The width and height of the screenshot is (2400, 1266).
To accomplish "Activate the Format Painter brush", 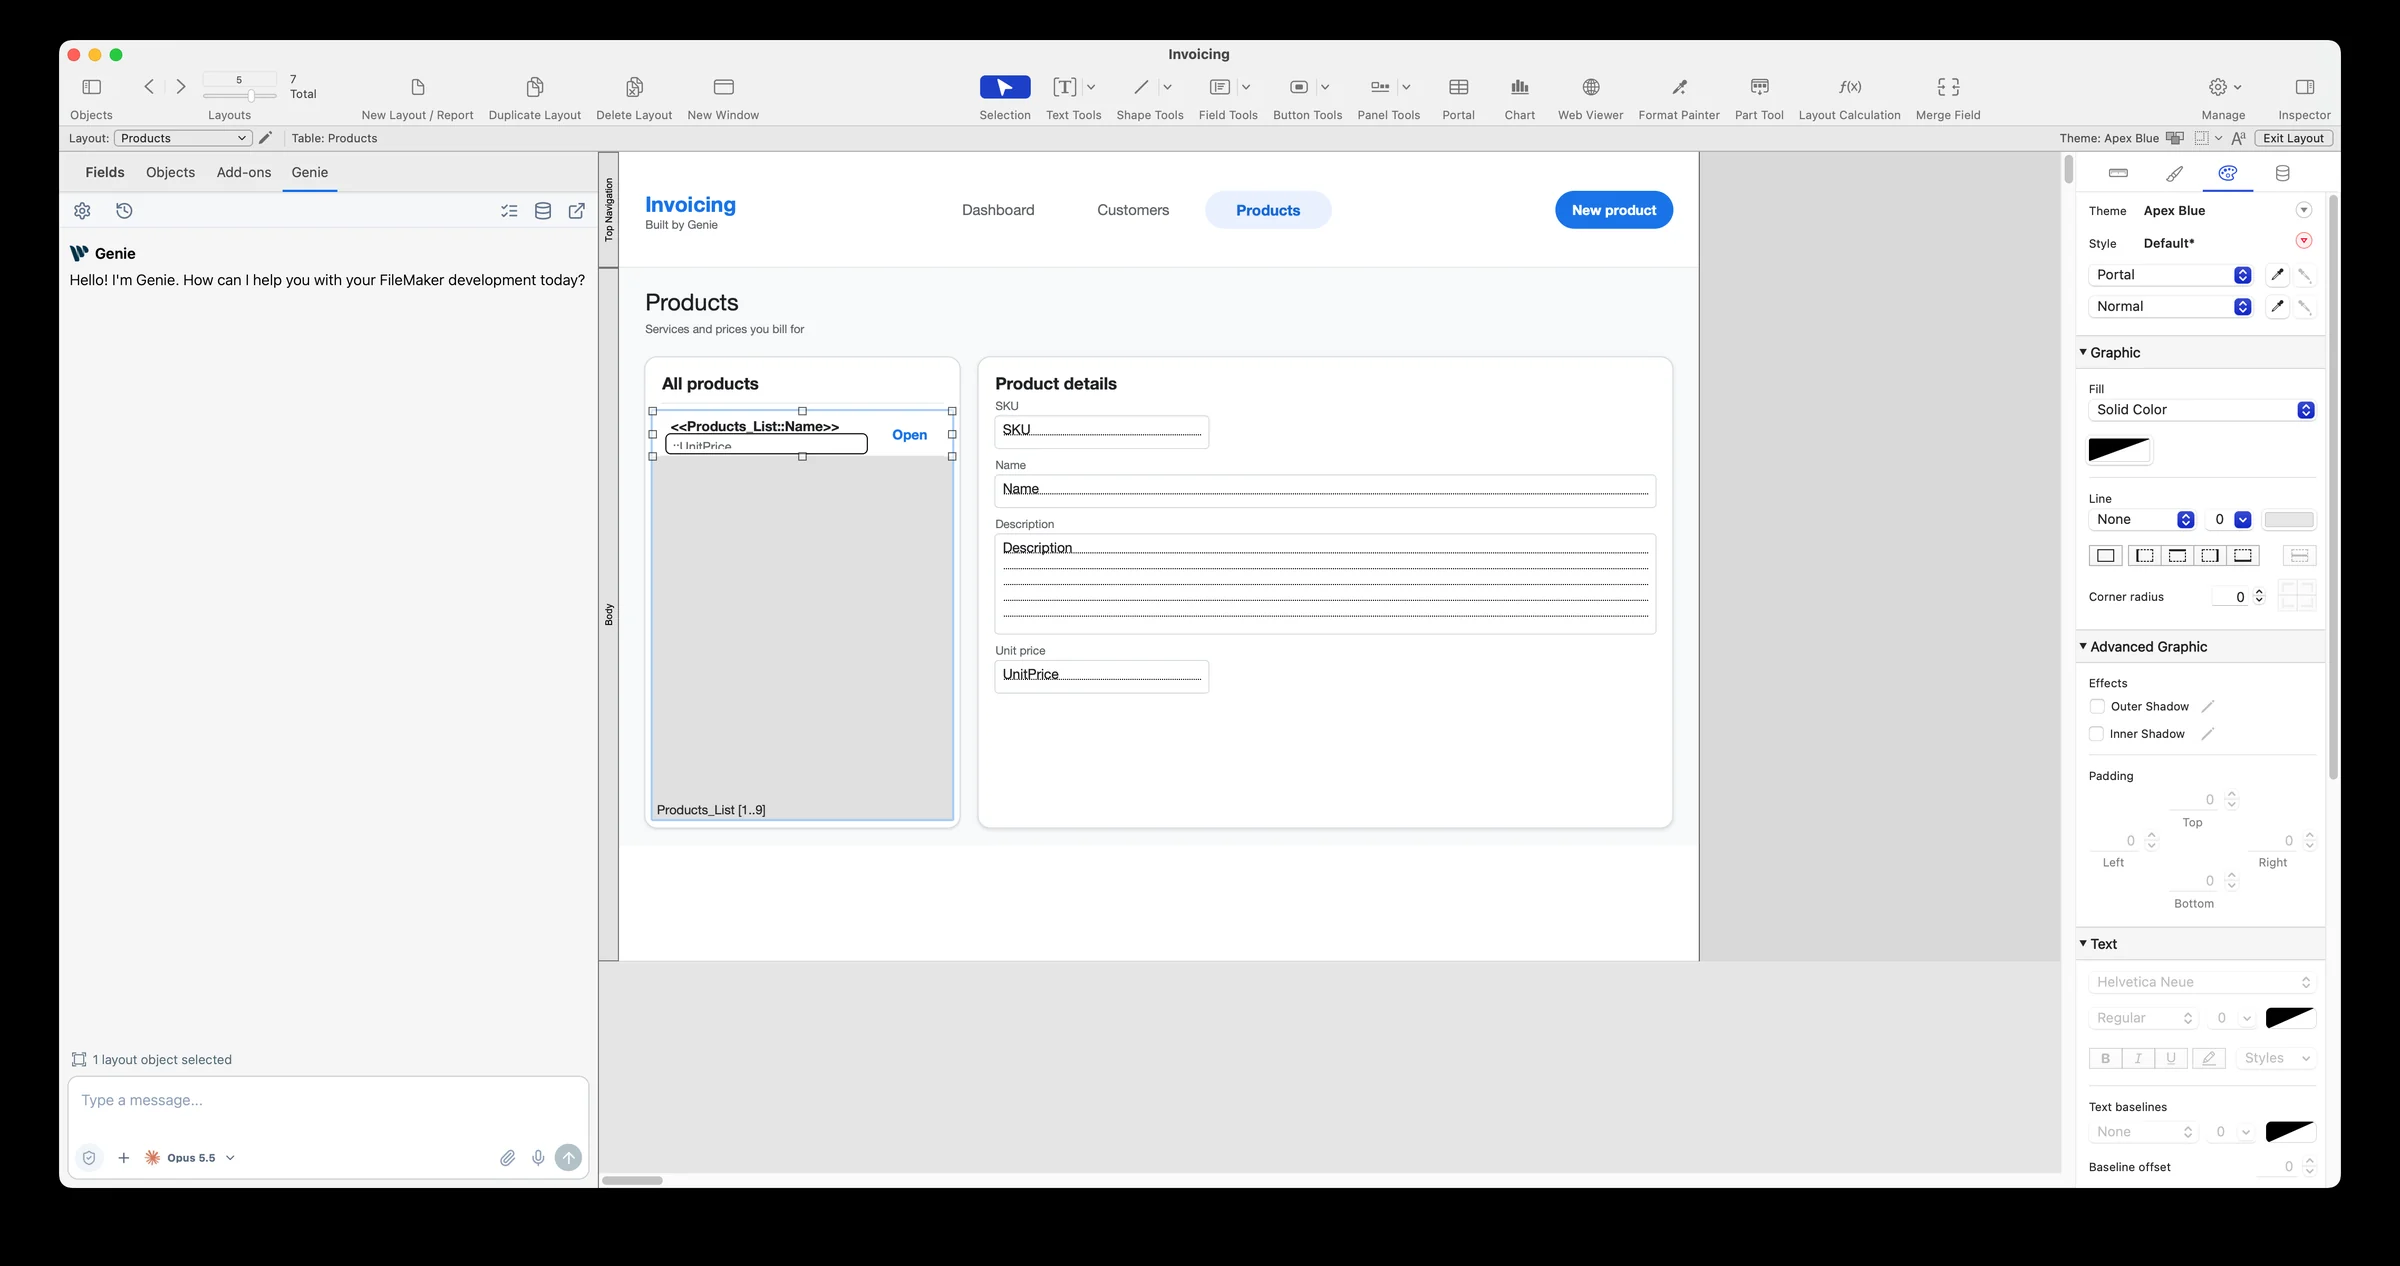I will 1679,87.
